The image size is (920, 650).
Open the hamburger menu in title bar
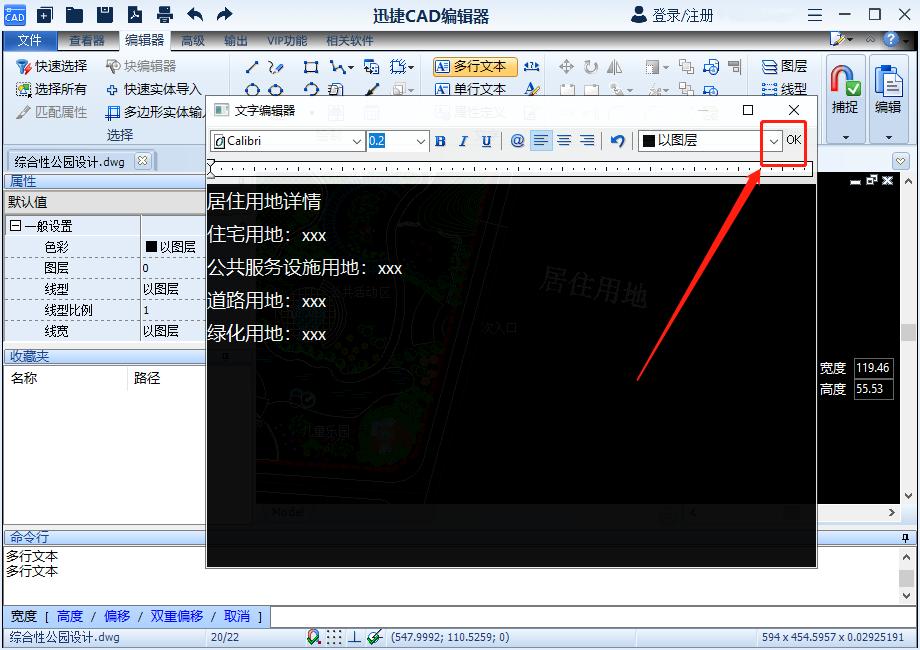coord(815,15)
